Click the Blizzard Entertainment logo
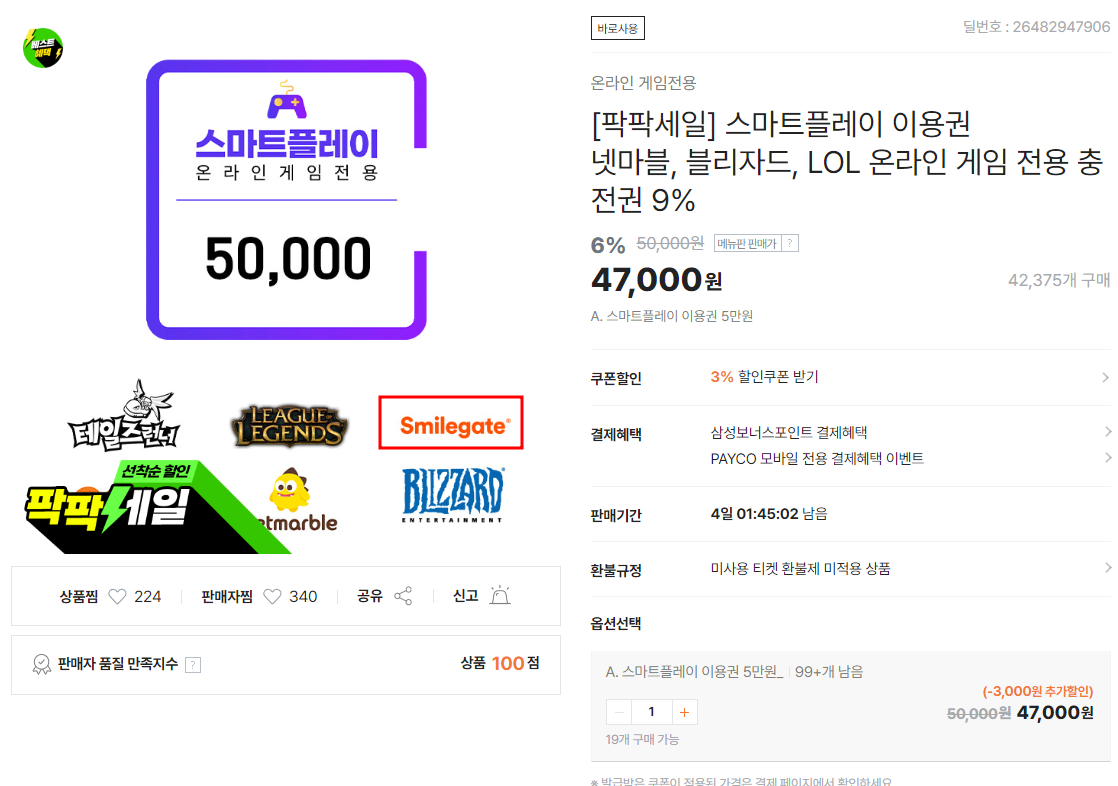This screenshot has width=1118, height=786. 453,495
